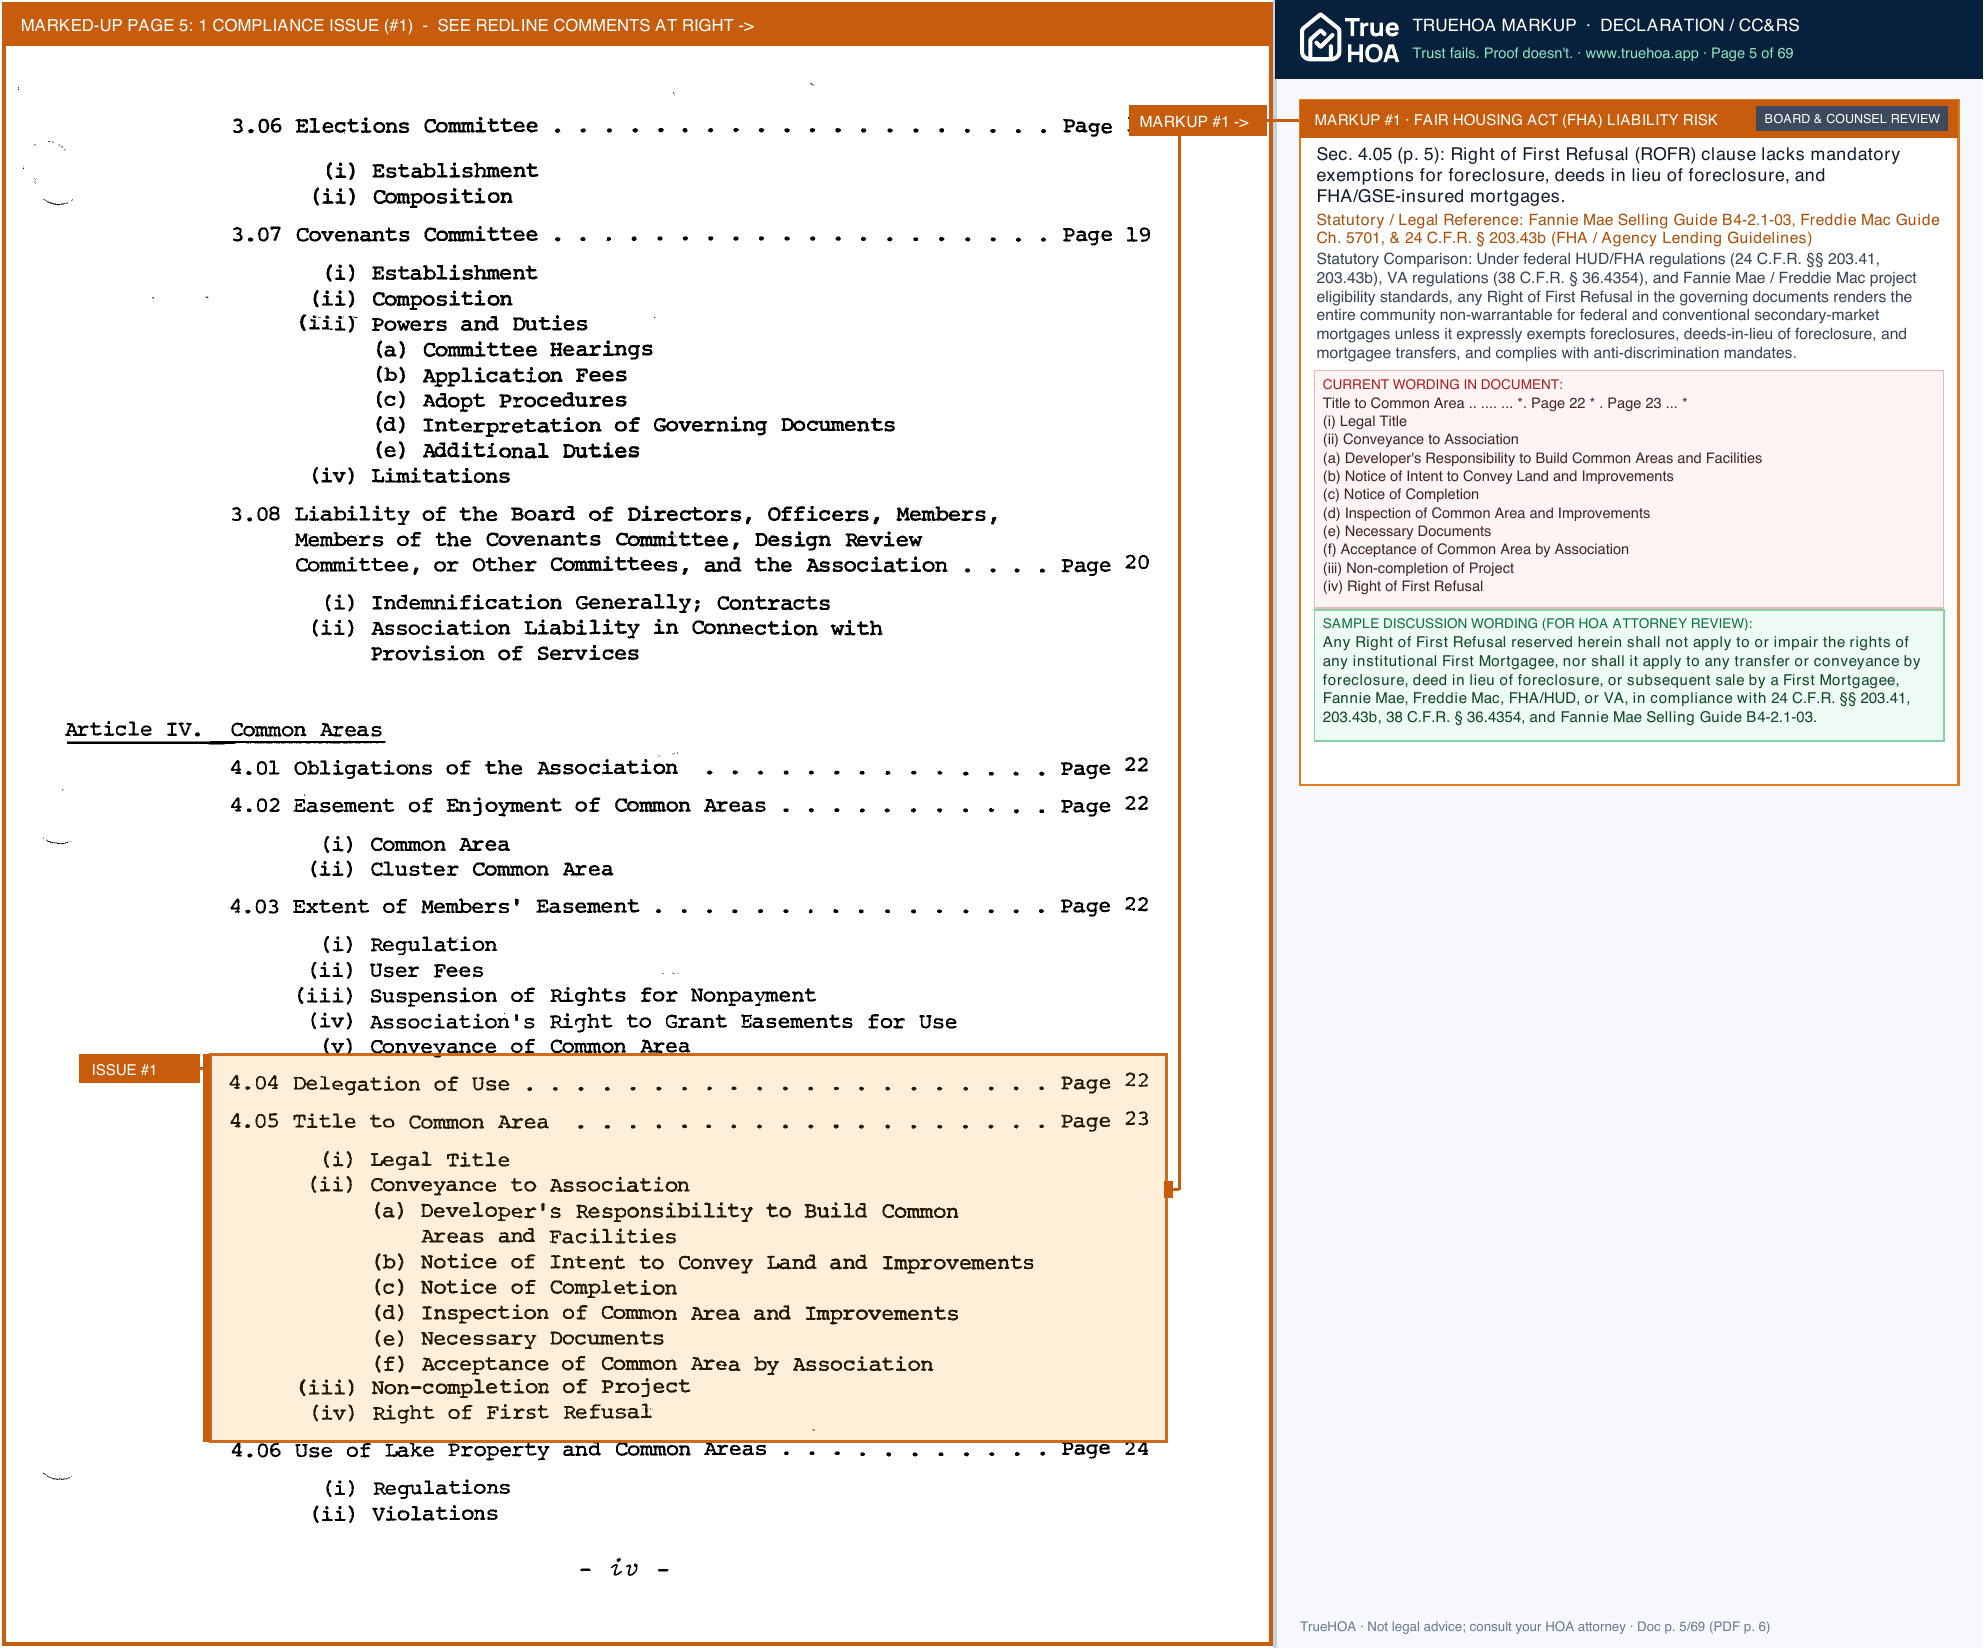Click the Statutory / Legal Reference line
The height and width of the screenshot is (1648, 1984).
1627,229
